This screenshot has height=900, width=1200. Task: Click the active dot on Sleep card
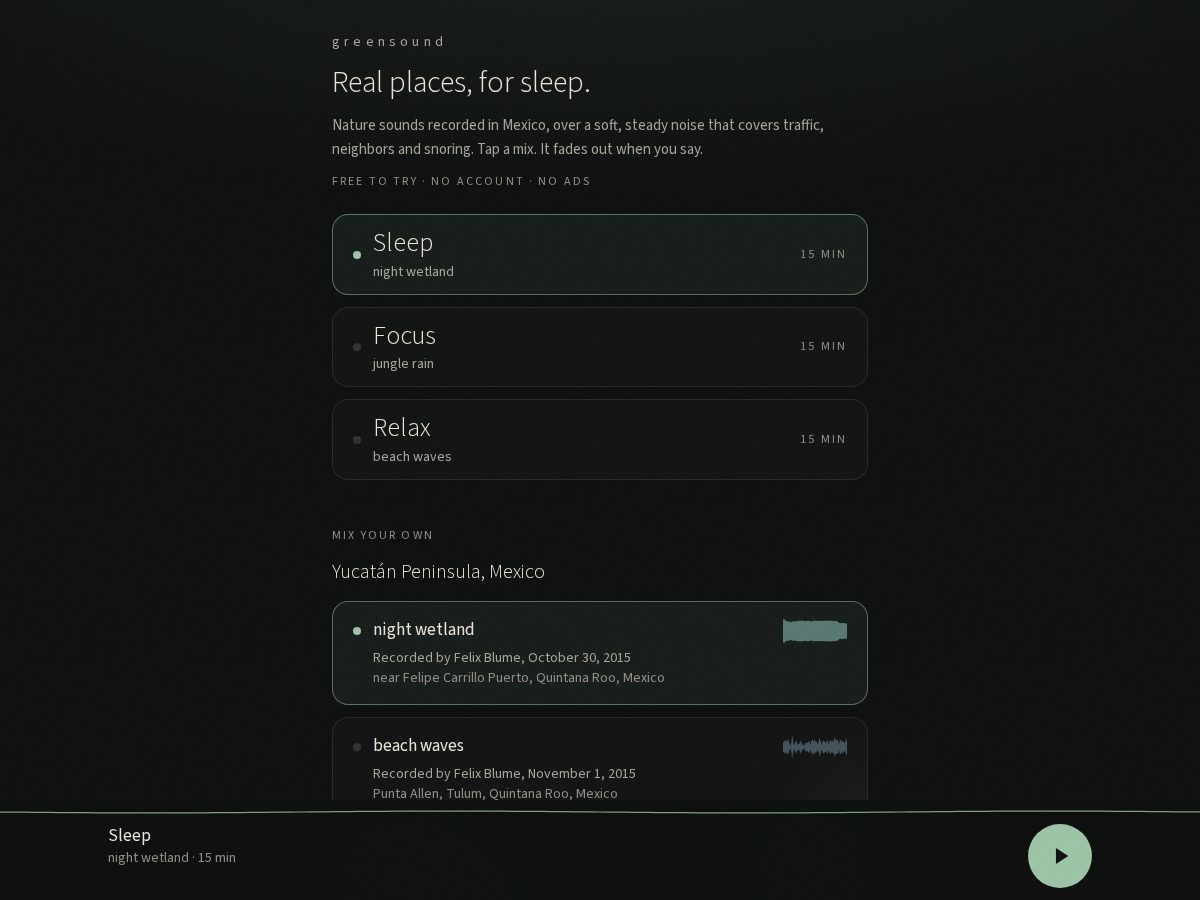click(357, 255)
